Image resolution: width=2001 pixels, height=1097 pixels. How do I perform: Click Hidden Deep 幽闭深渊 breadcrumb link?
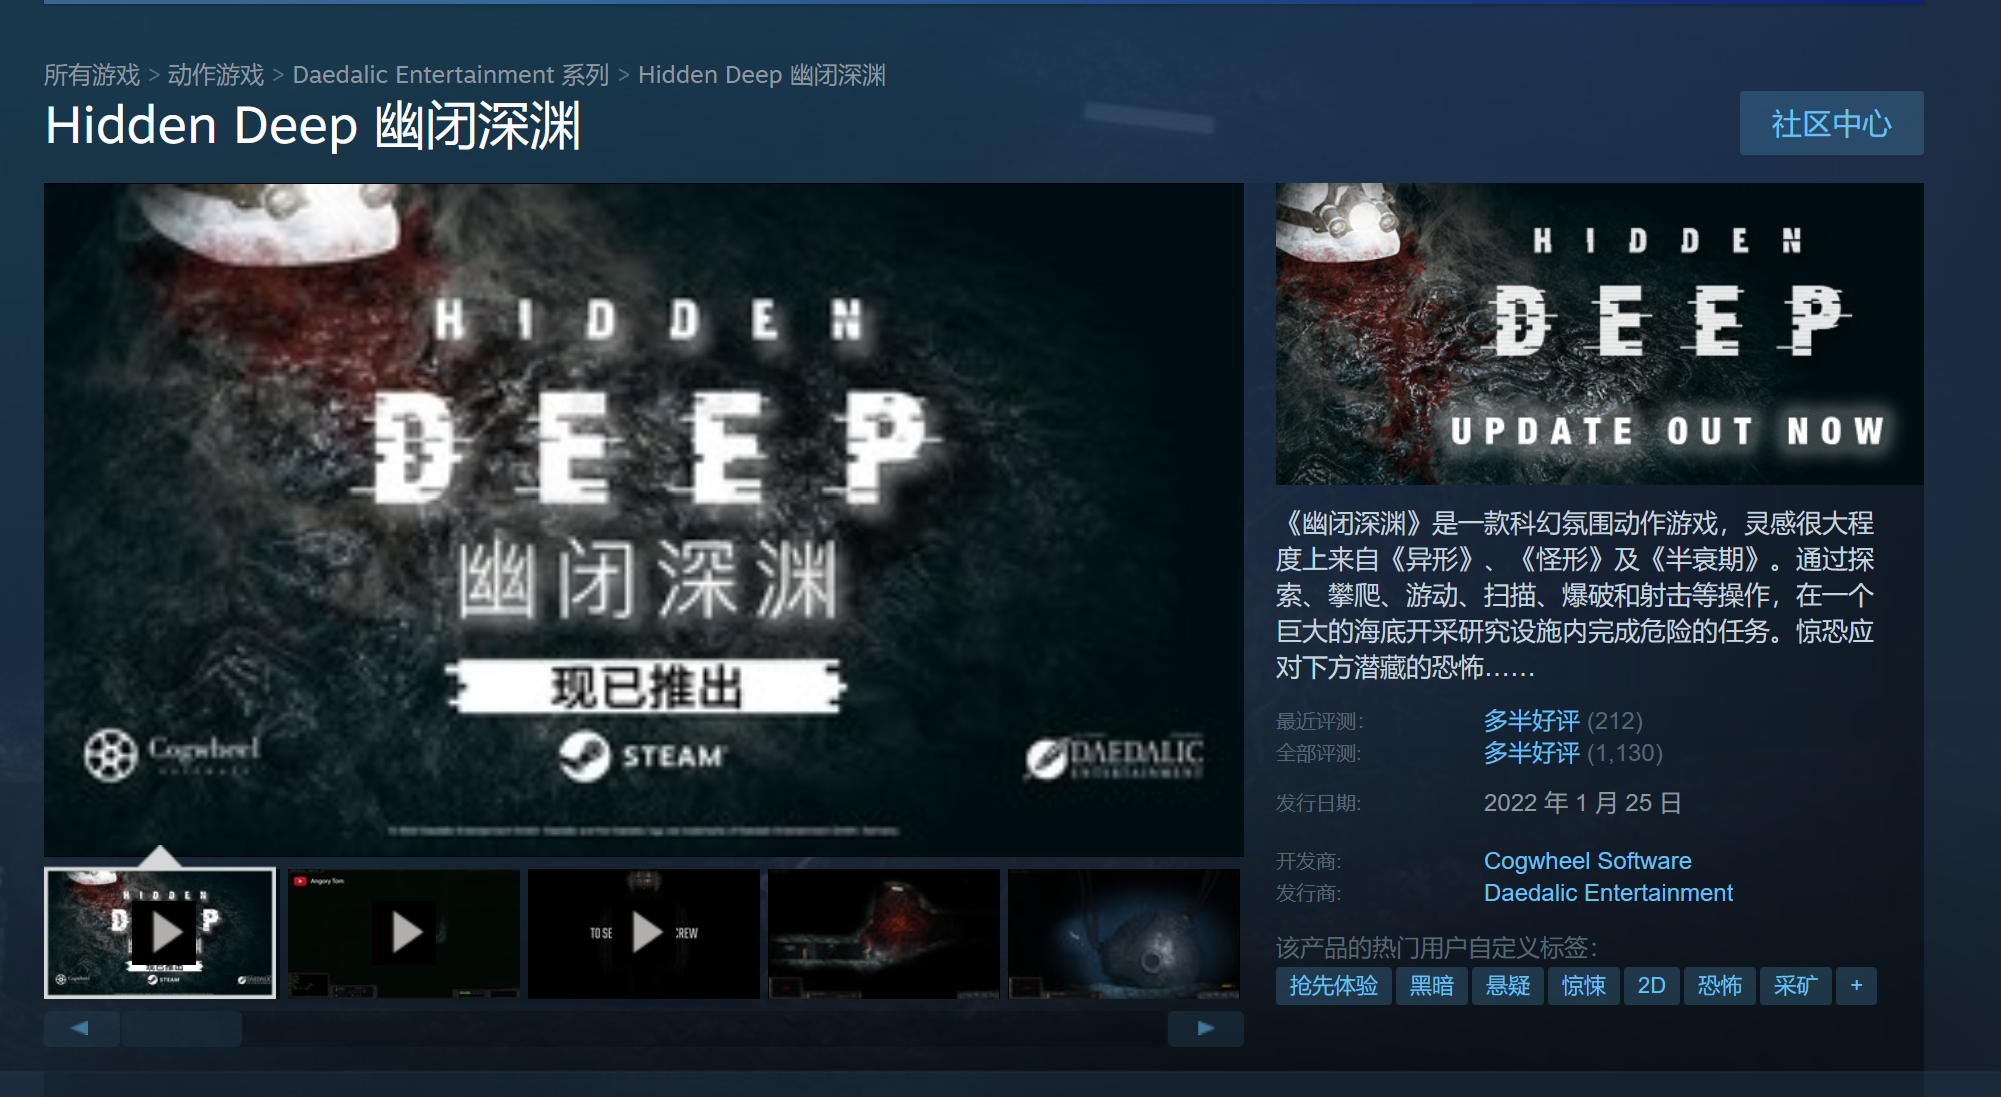pyautogui.click(x=762, y=75)
